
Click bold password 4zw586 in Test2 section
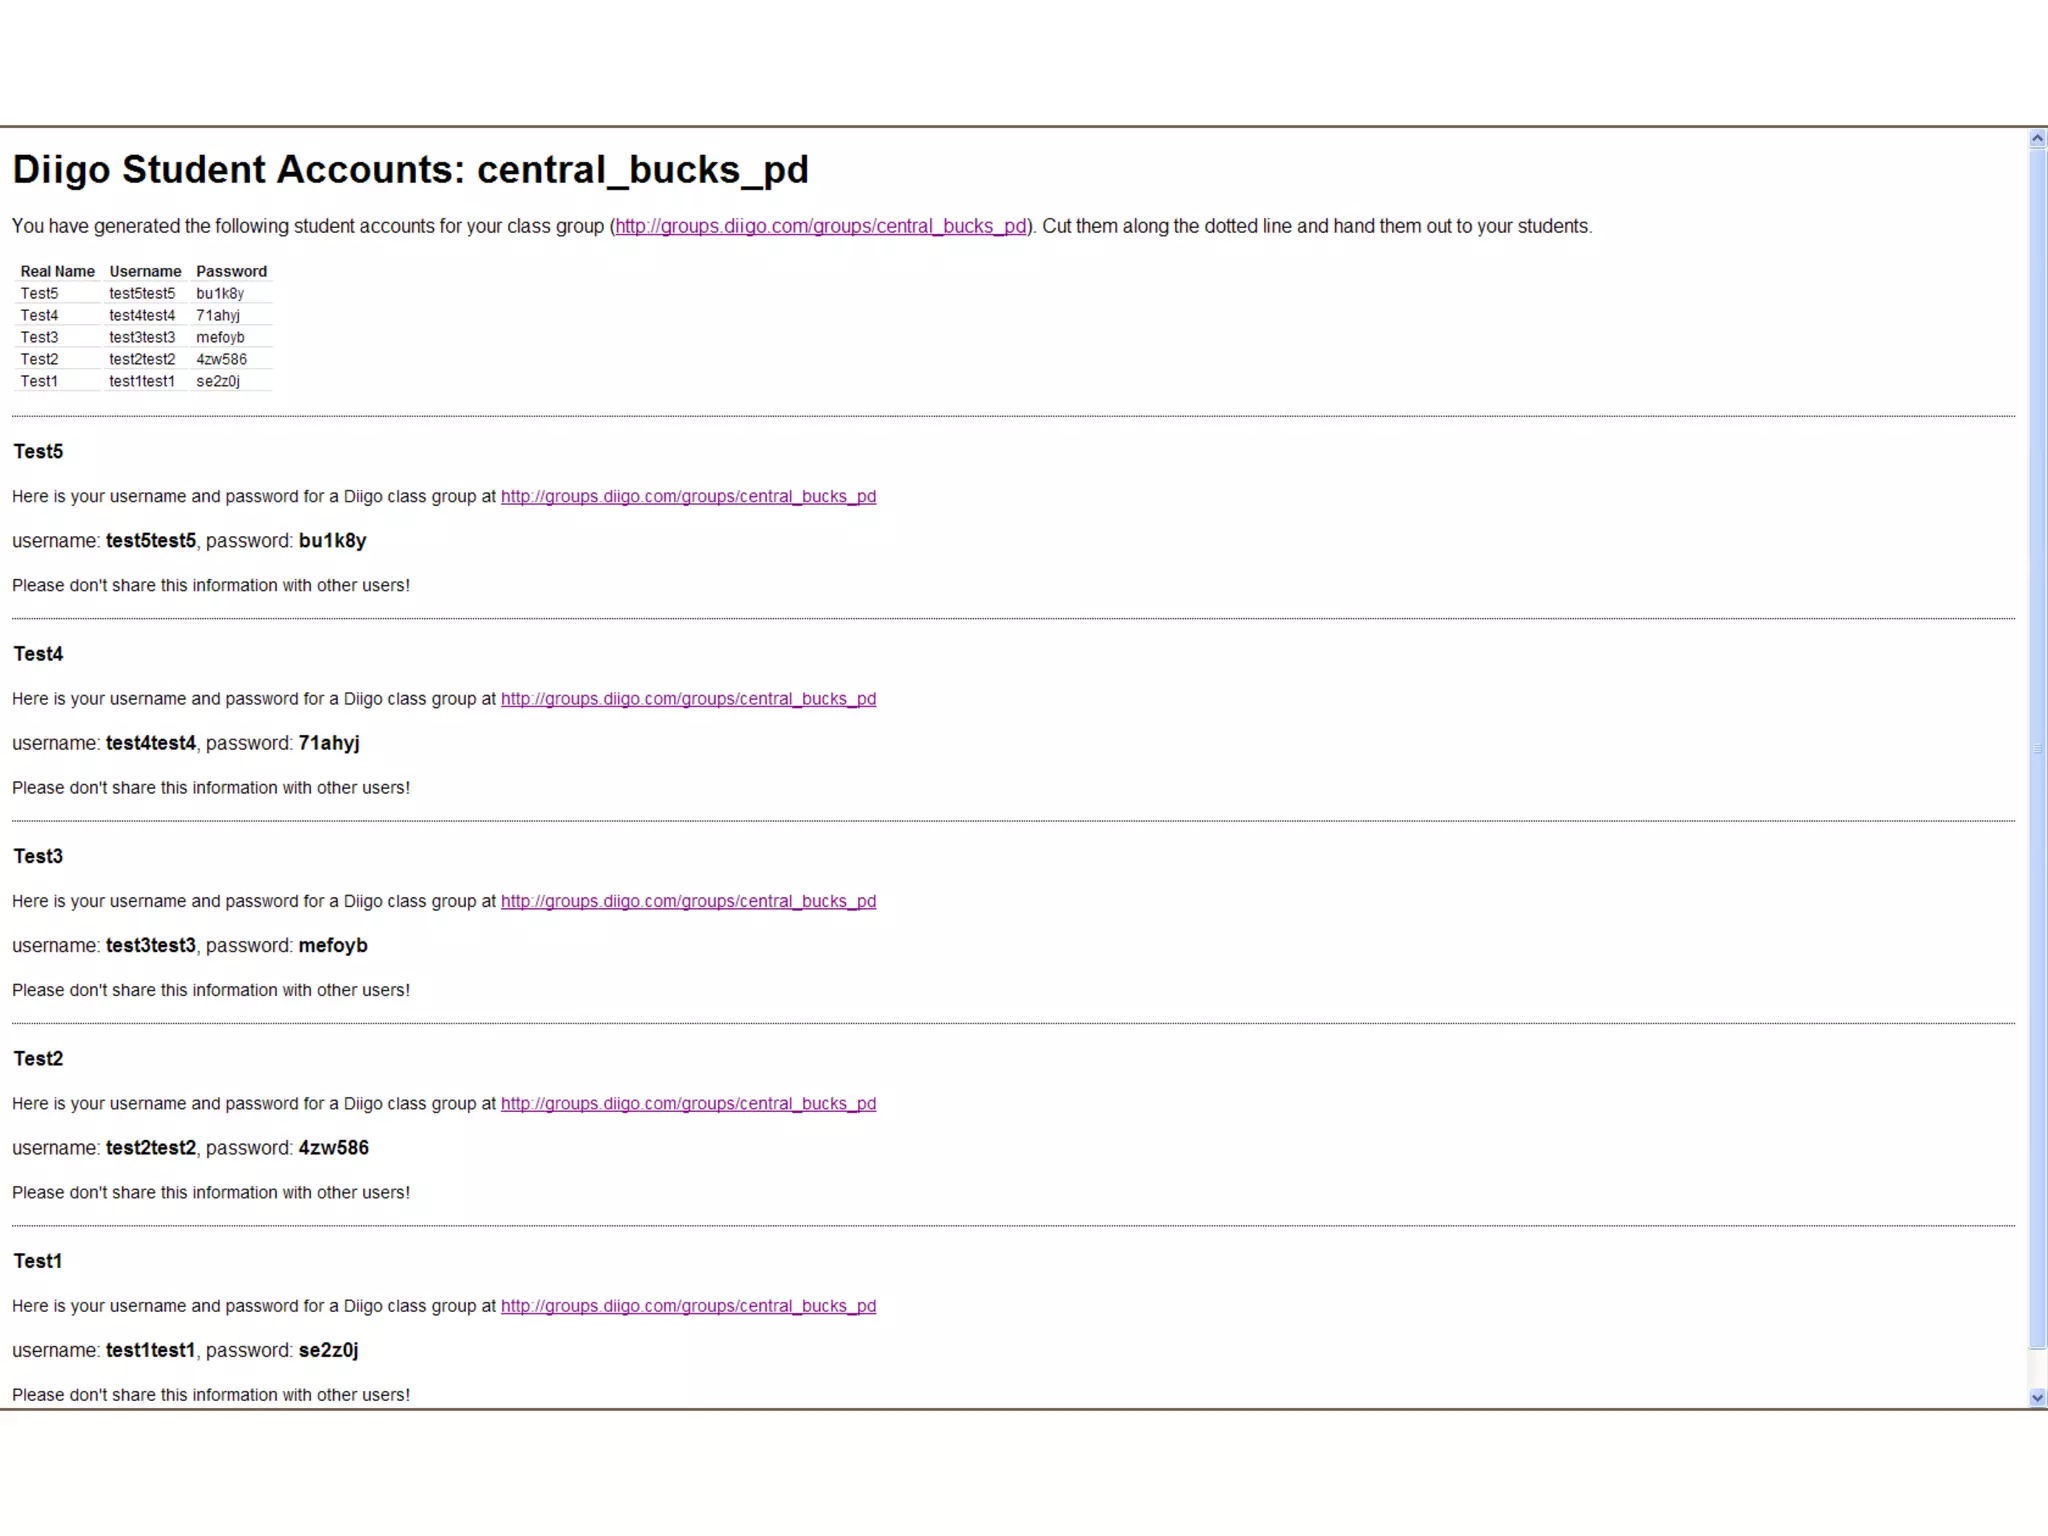click(x=333, y=1149)
